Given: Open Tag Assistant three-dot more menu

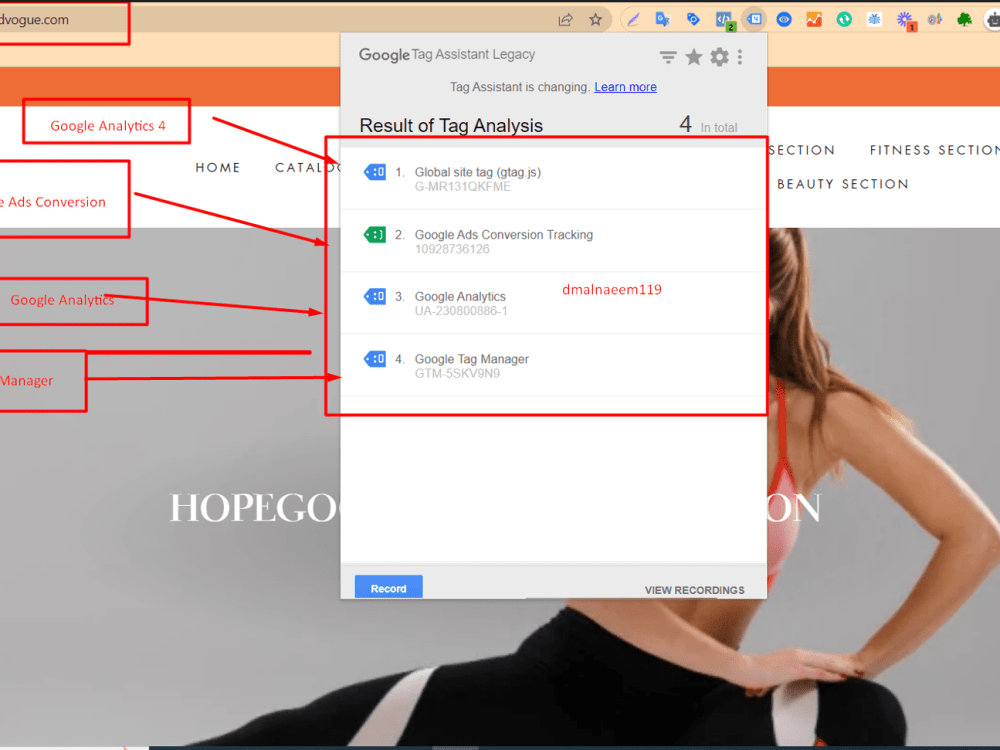Looking at the screenshot, I should coord(740,57).
